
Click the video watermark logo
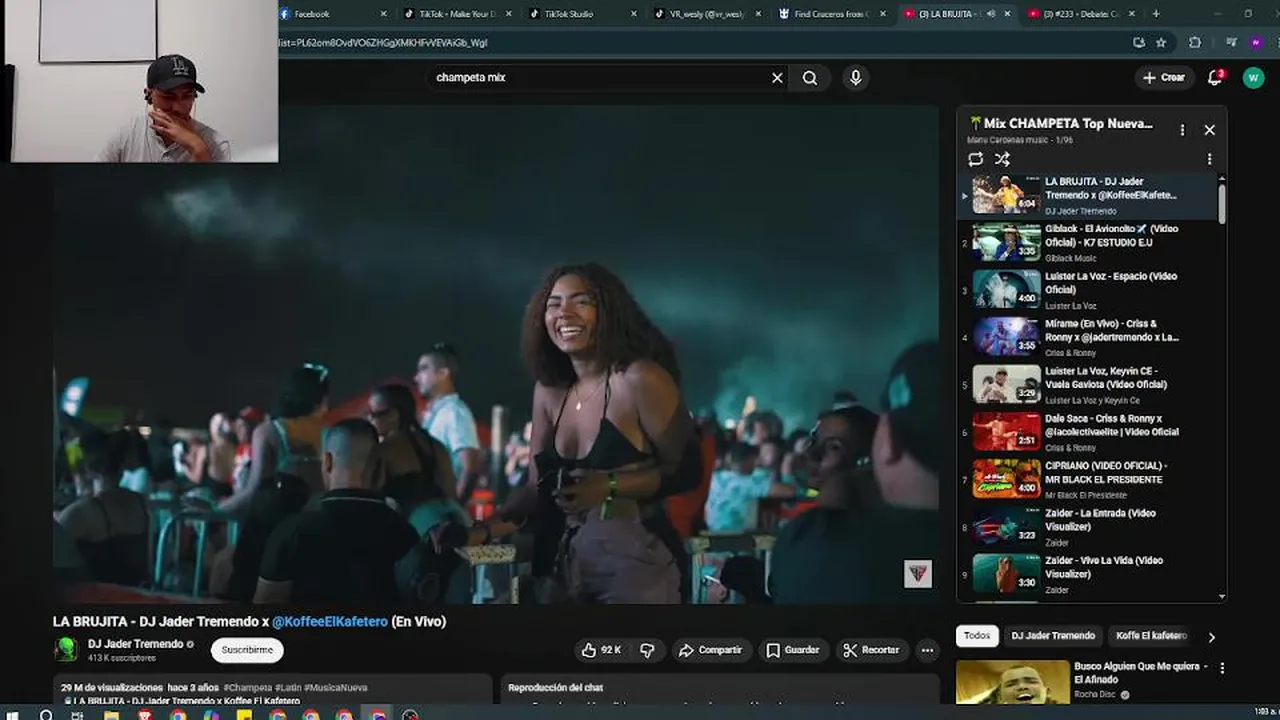click(x=918, y=573)
